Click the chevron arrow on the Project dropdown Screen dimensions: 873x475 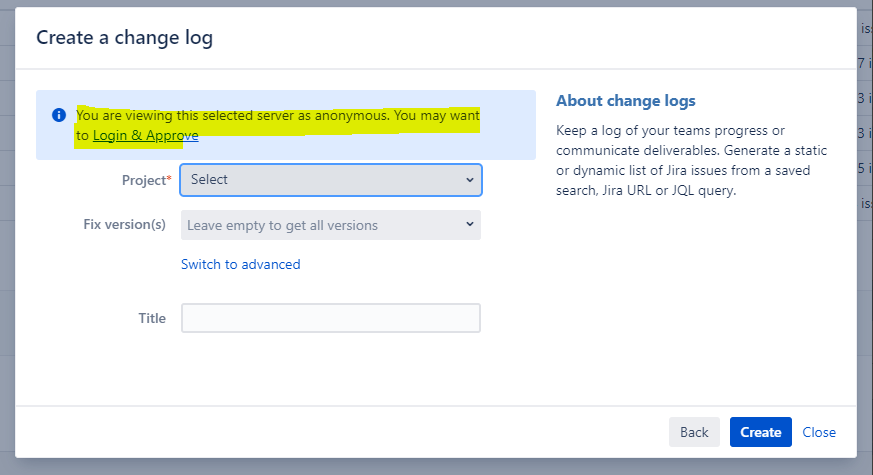[470, 180]
